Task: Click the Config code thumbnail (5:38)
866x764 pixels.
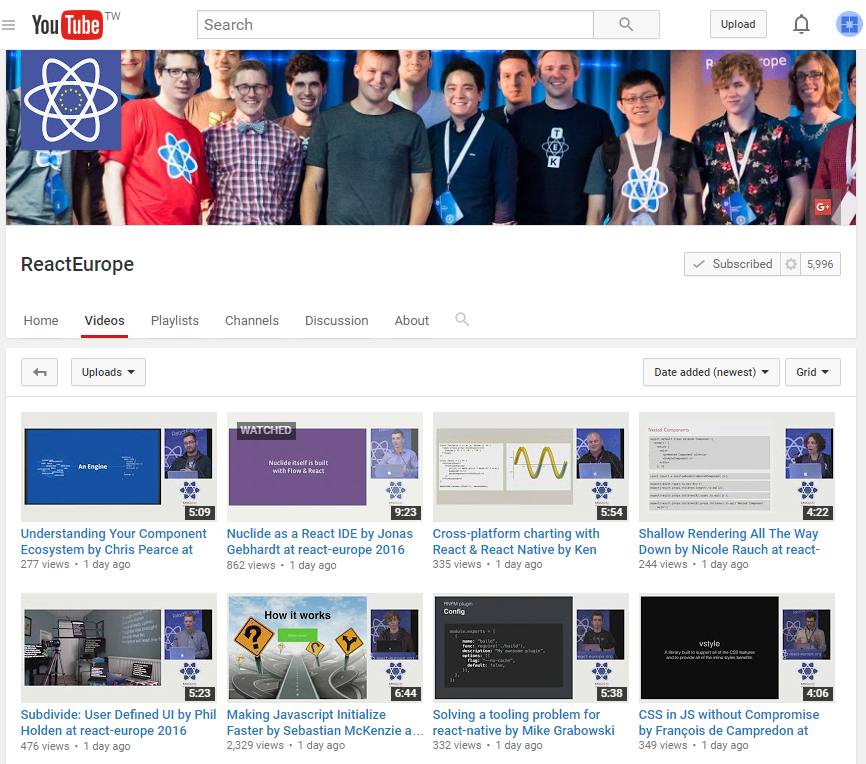Action: pos(531,648)
